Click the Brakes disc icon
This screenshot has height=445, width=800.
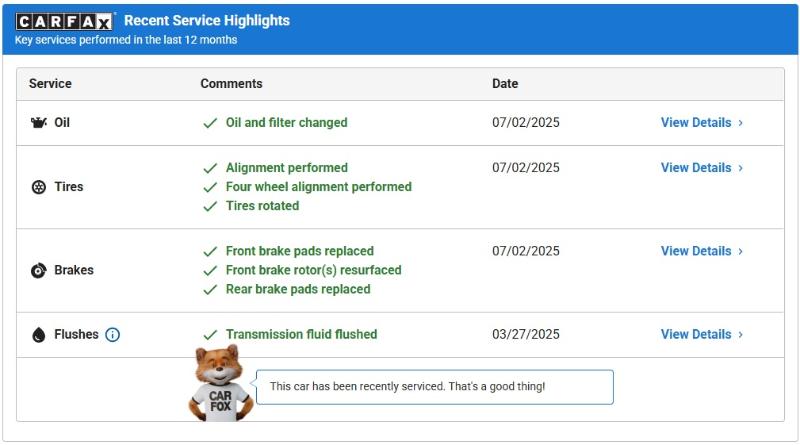click(x=39, y=270)
